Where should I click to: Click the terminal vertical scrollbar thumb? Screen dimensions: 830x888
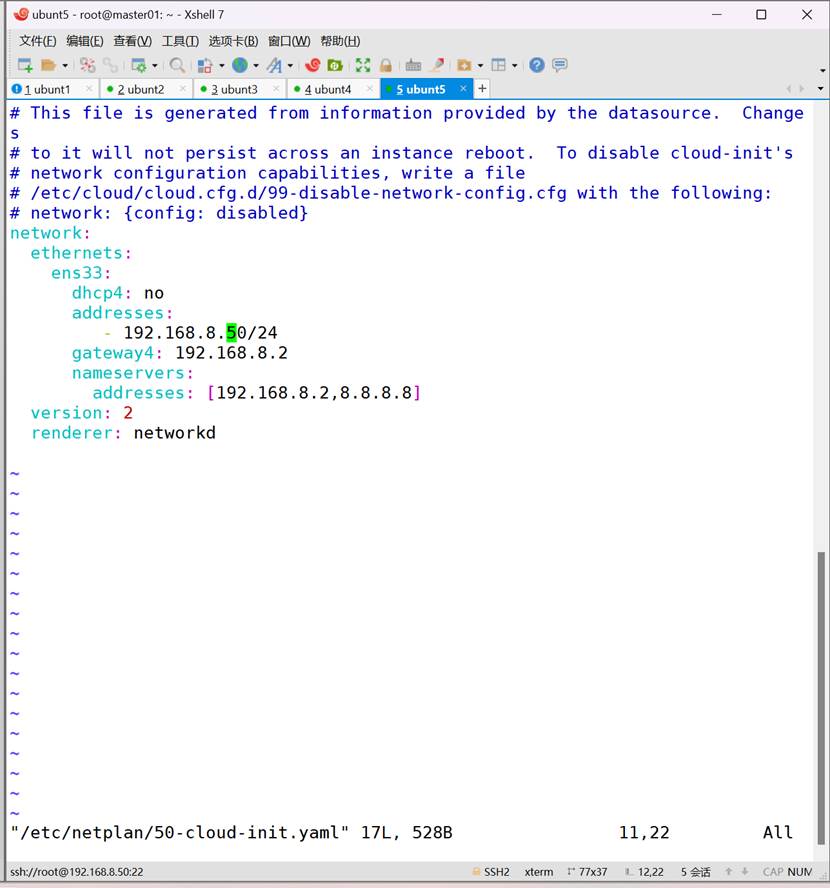[821, 698]
